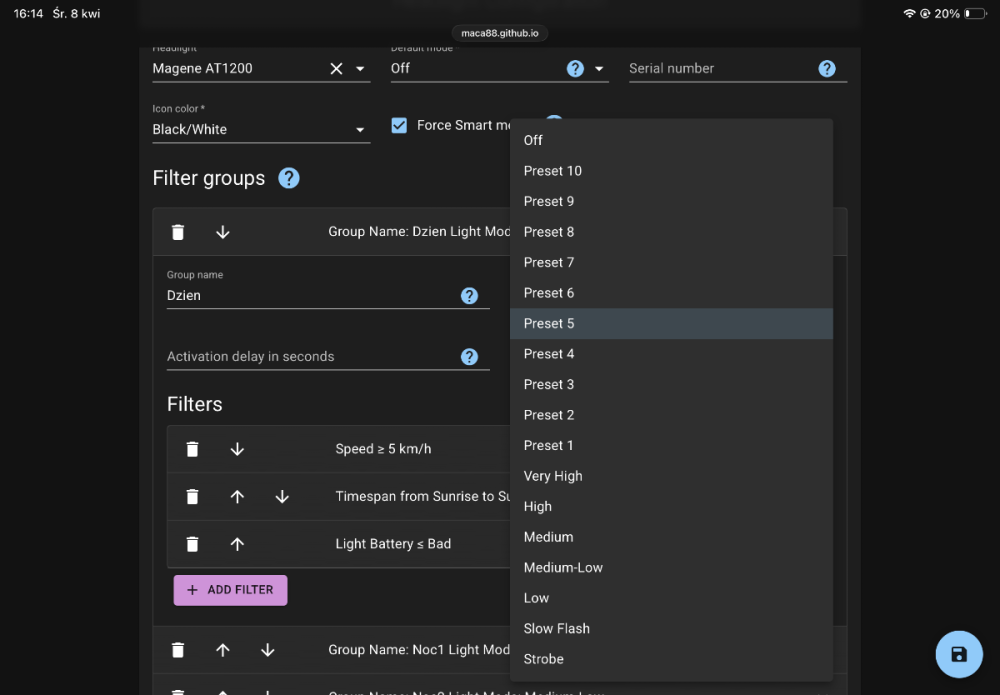Expand the Default mode dropdown arrow
1000x695 pixels.
[x=599, y=69]
